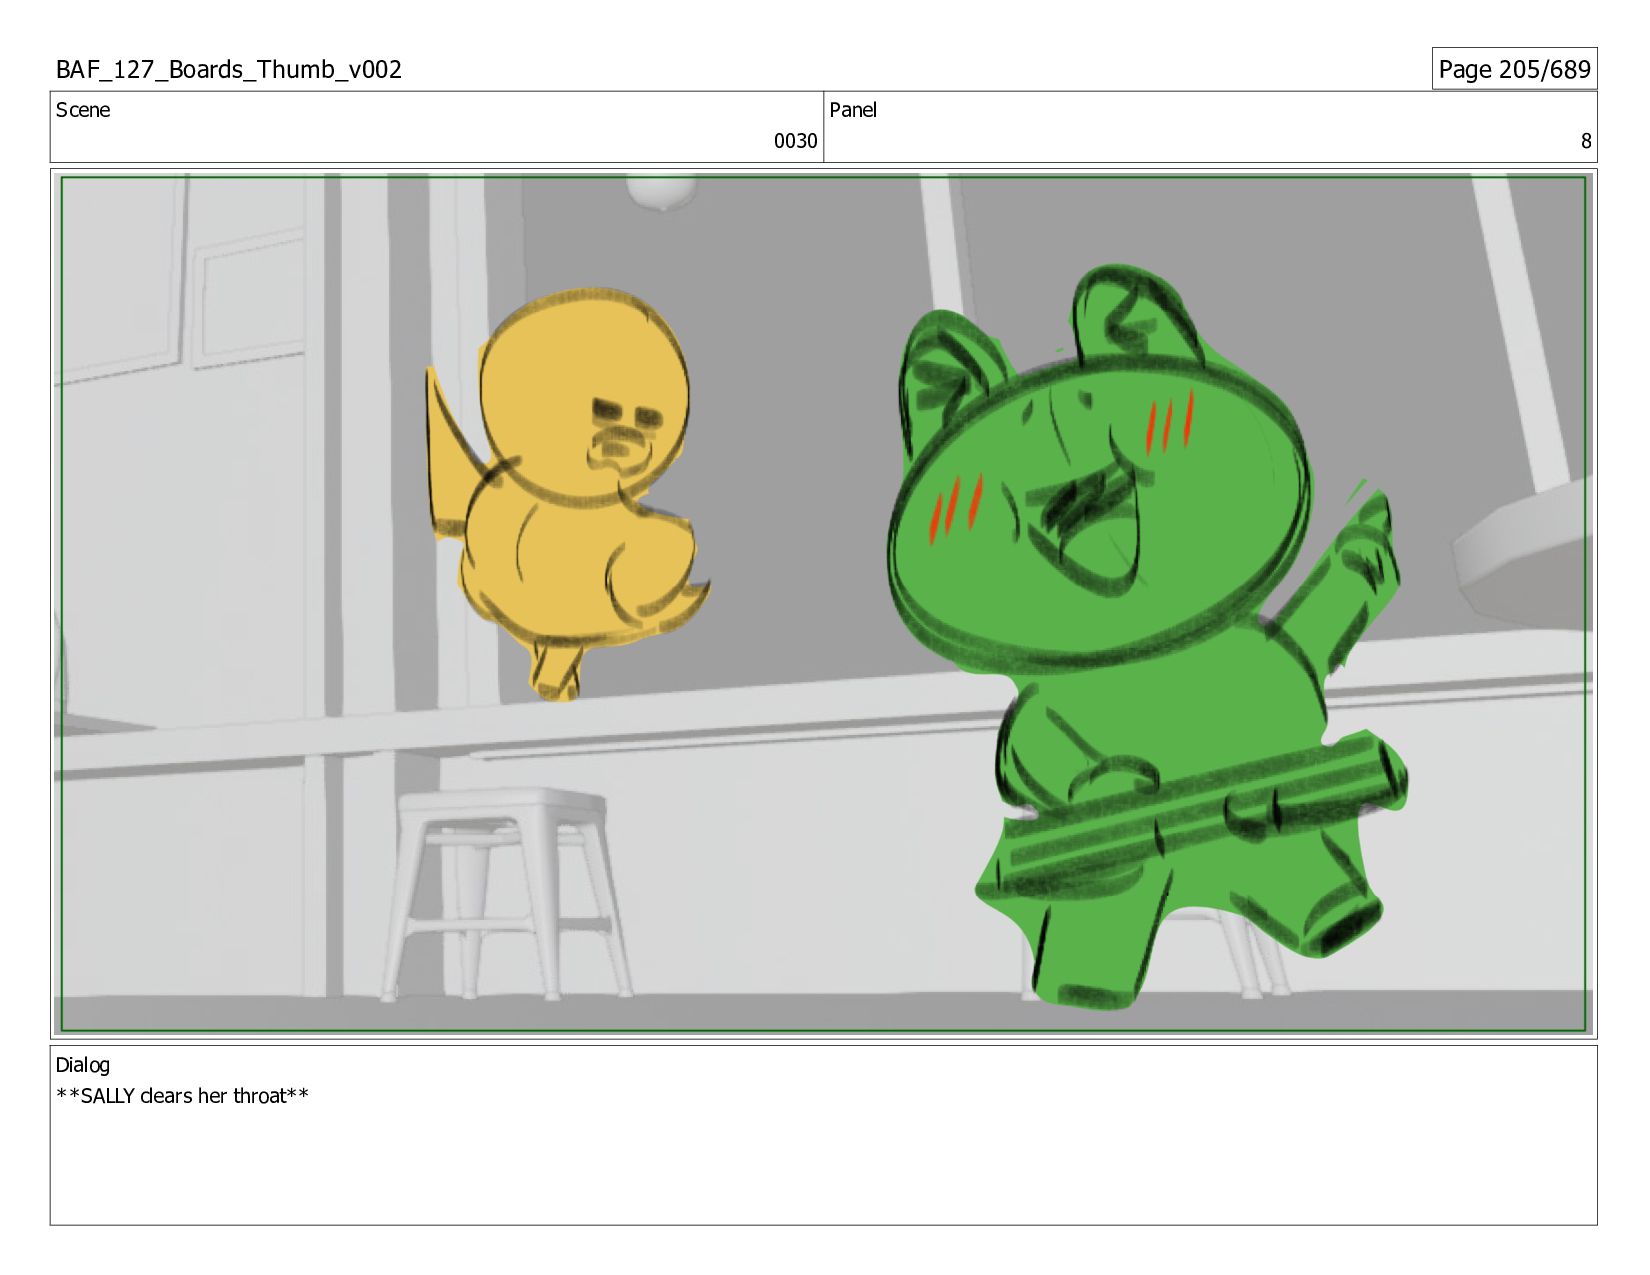Click the yellow duck character drawing

(567, 493)
